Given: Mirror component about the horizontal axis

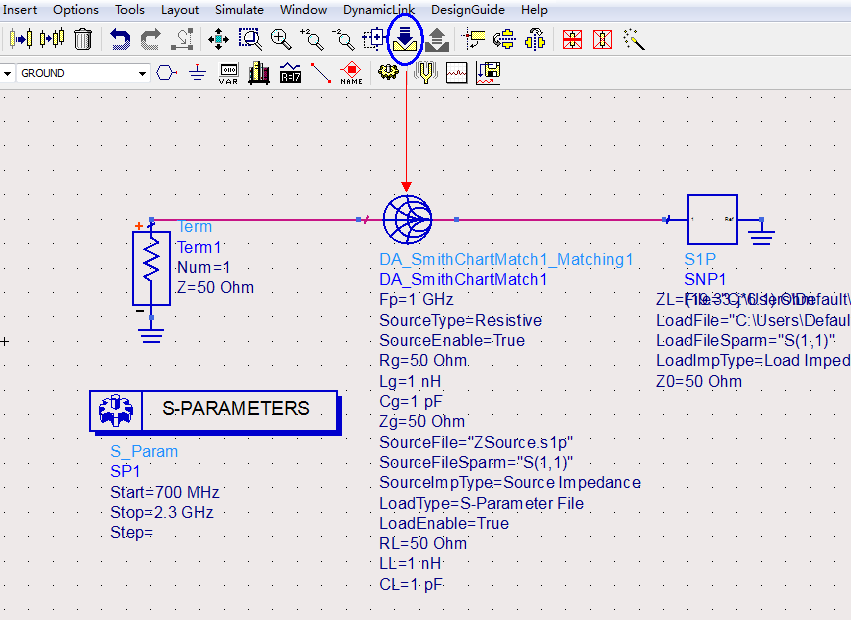Looking at the screenshot, I should (x=504, y=39).
